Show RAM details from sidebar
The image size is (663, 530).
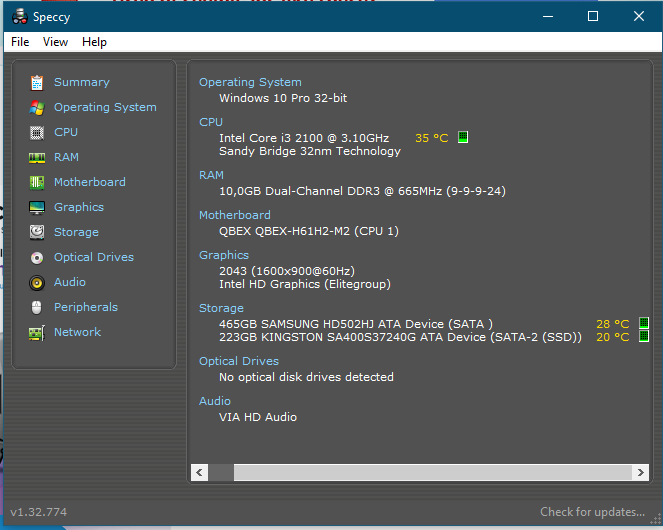click(x=66, y=157)
